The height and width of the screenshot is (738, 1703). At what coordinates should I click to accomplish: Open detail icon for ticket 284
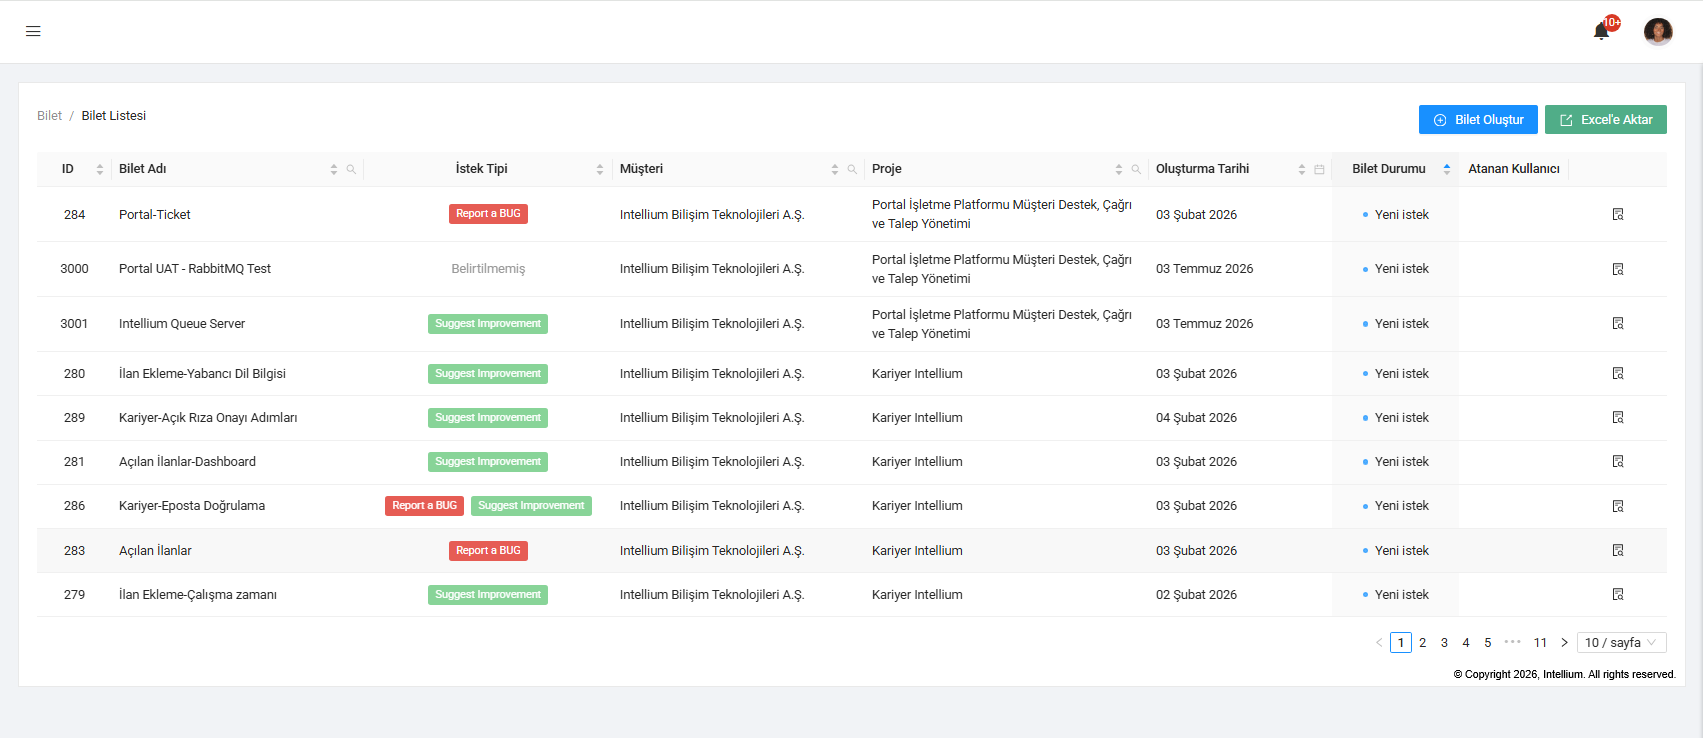click(x=1618, y=214)
